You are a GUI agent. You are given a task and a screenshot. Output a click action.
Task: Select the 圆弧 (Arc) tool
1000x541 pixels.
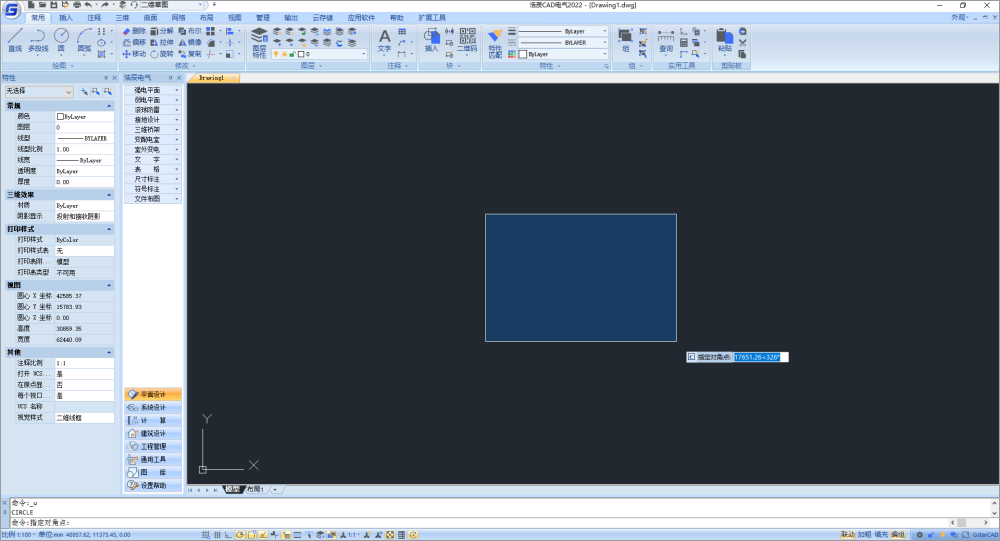click(x=84, y=40)
